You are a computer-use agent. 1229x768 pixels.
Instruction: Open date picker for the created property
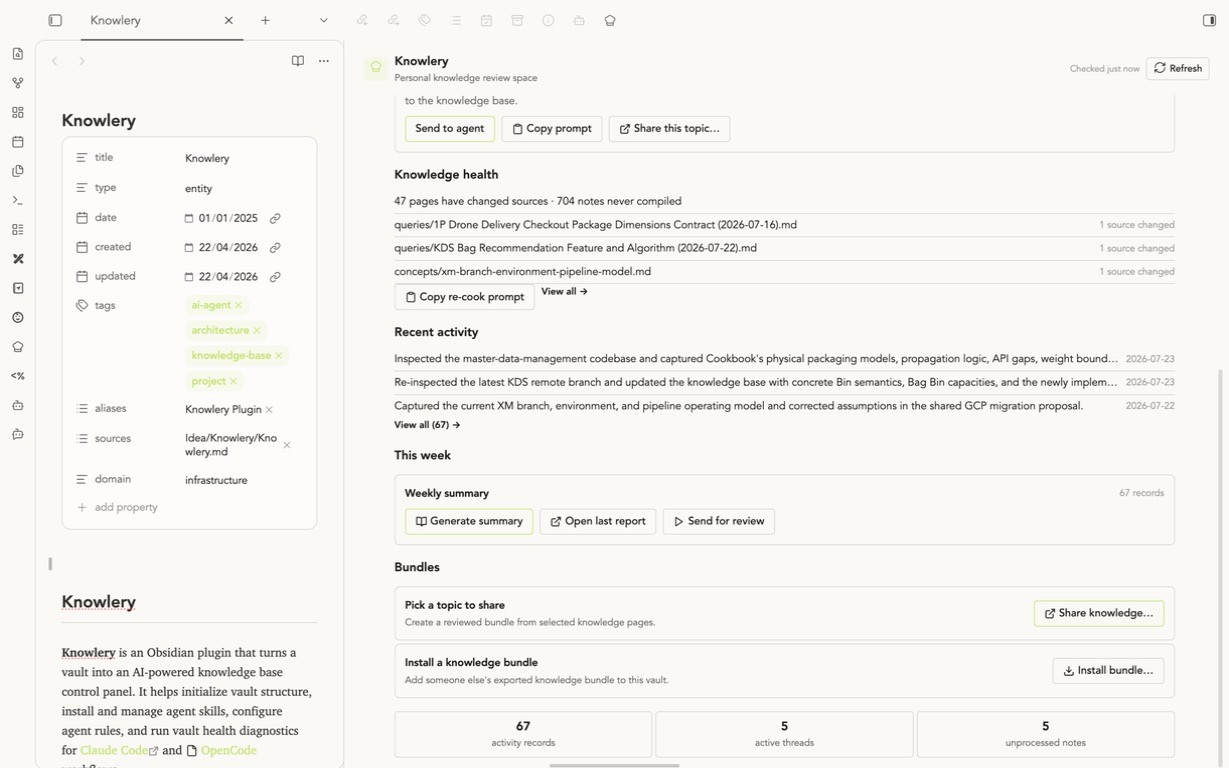(x=189, y=248)
